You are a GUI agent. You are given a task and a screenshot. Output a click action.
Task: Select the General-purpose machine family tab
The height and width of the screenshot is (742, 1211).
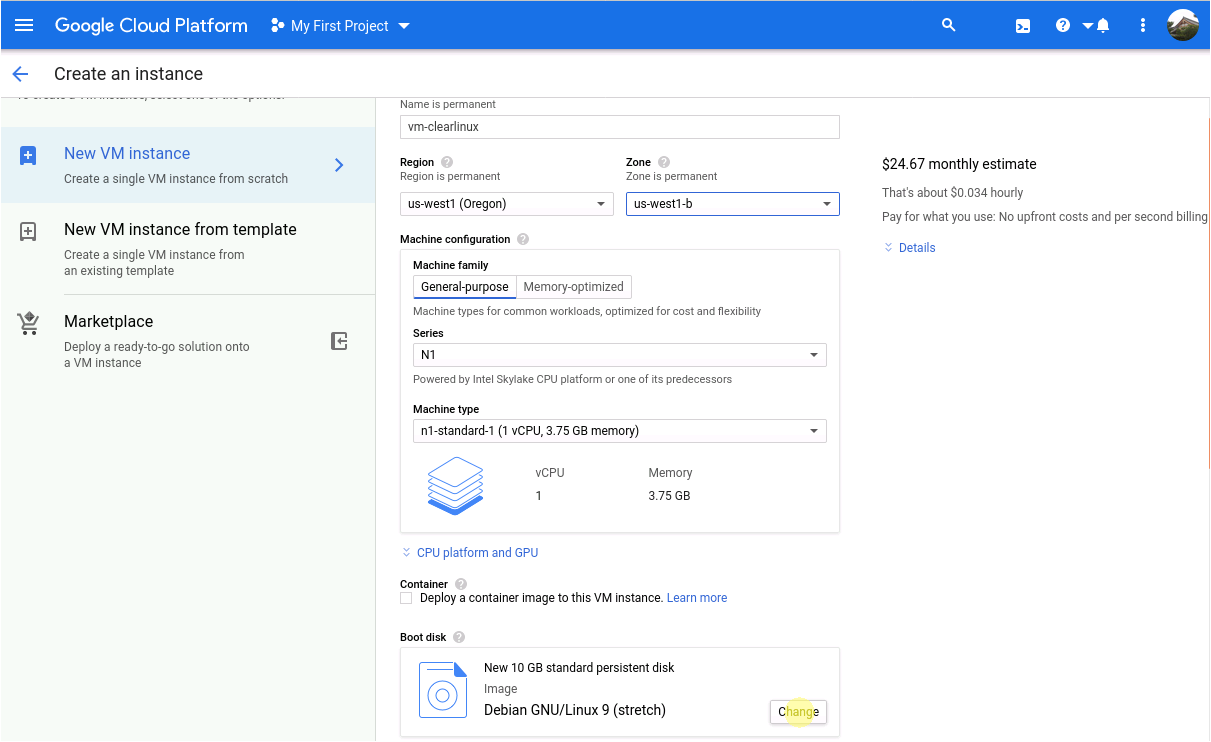coord(464,287)
